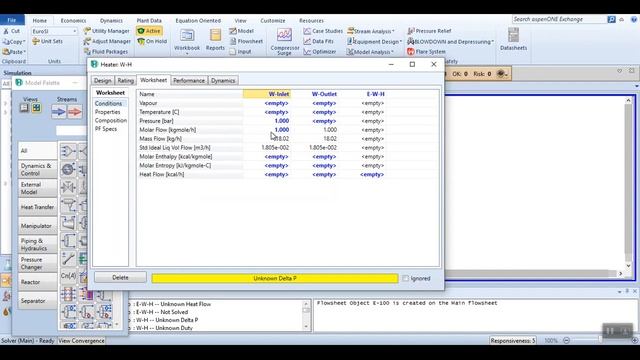640x360 pixels.
Task: Select Properties in Worksheet list
Action: point(108,112)
